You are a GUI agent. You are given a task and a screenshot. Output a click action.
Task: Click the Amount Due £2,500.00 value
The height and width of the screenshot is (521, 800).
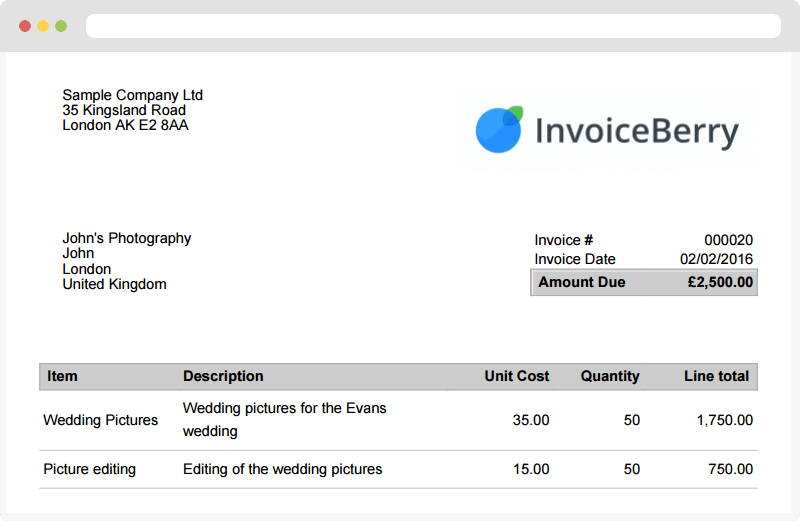pos(720,282)
